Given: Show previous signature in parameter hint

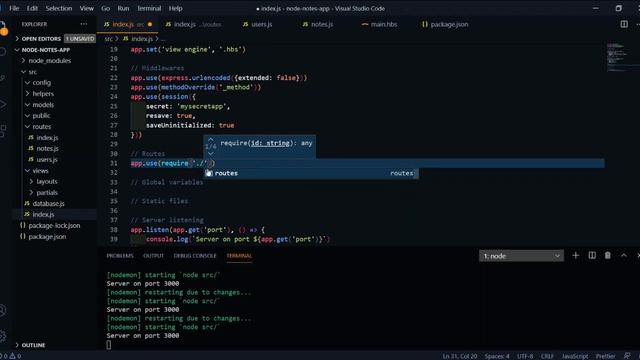Looking at the screenshot, I should (x=211, y=139).
